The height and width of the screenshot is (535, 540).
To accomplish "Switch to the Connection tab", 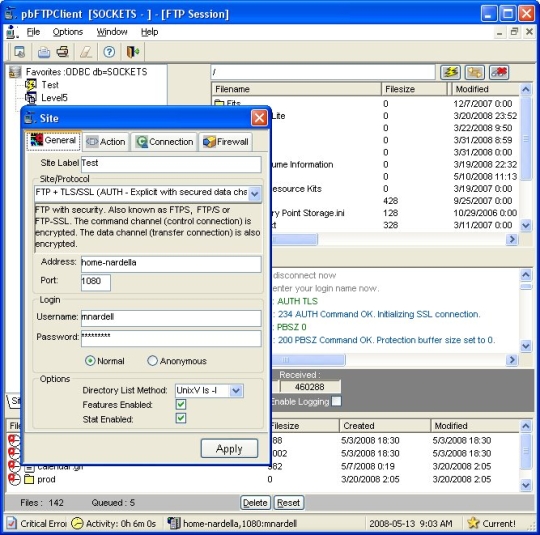I will (x=164, y=142).
